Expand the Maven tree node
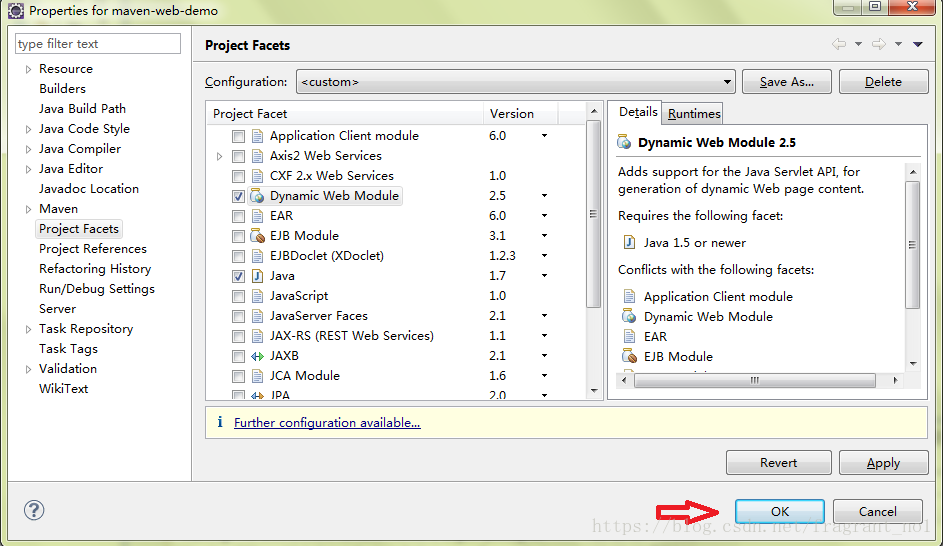This screenshot has width=943, height=546. point(28,209)
